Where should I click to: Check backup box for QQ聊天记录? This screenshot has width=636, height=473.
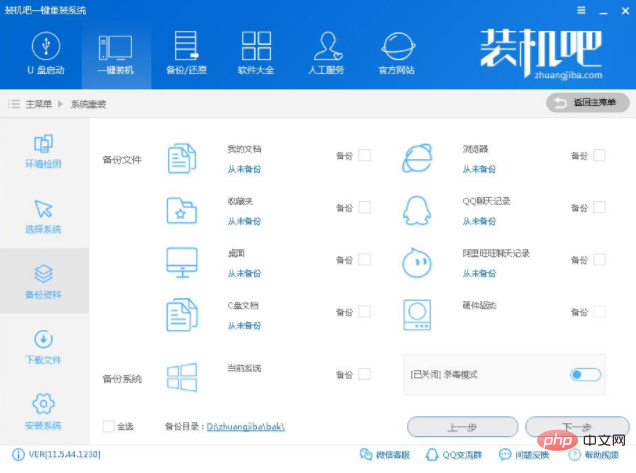click(599, 207)
